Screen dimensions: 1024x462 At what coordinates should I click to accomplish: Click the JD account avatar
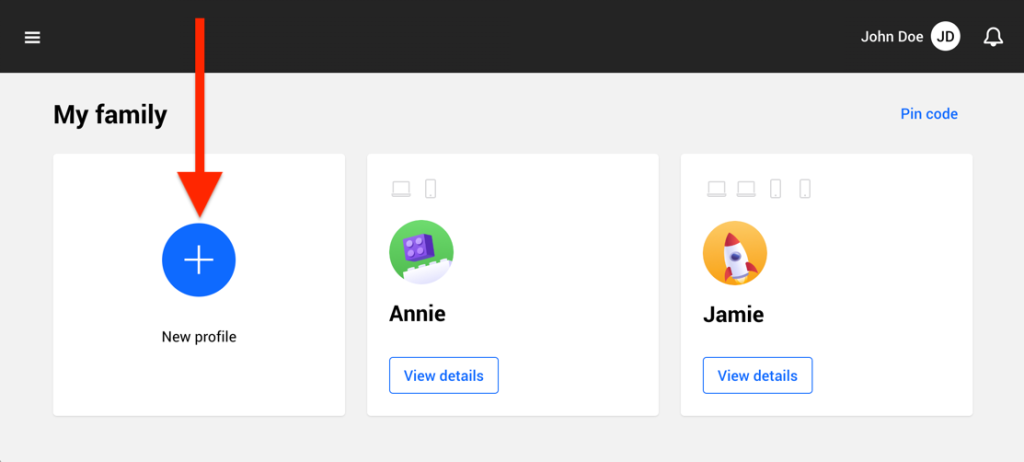[945, 37]
